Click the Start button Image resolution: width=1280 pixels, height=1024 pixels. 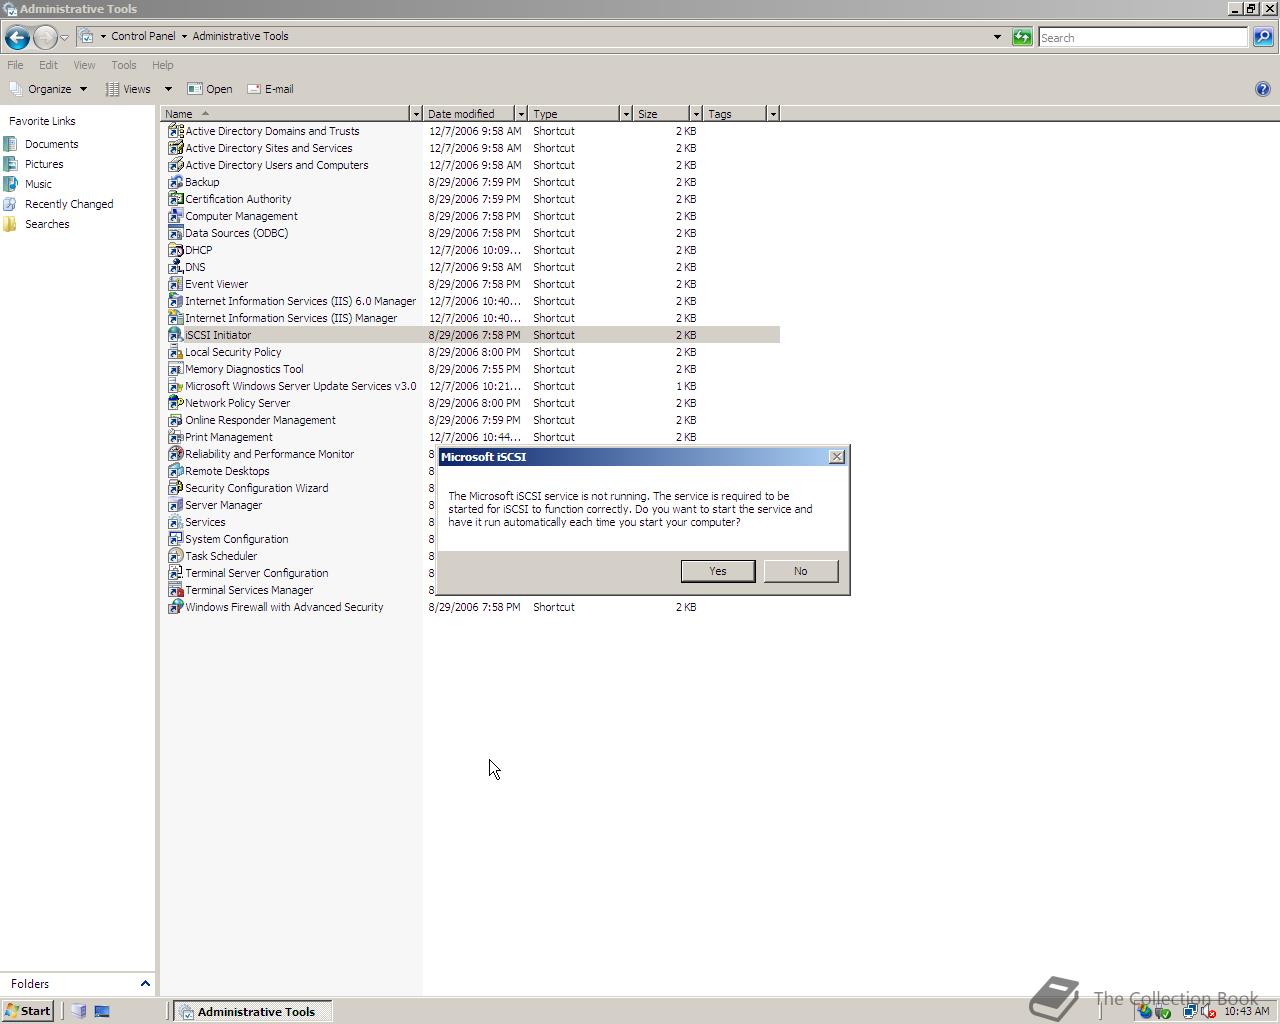tap(27, 1011)
